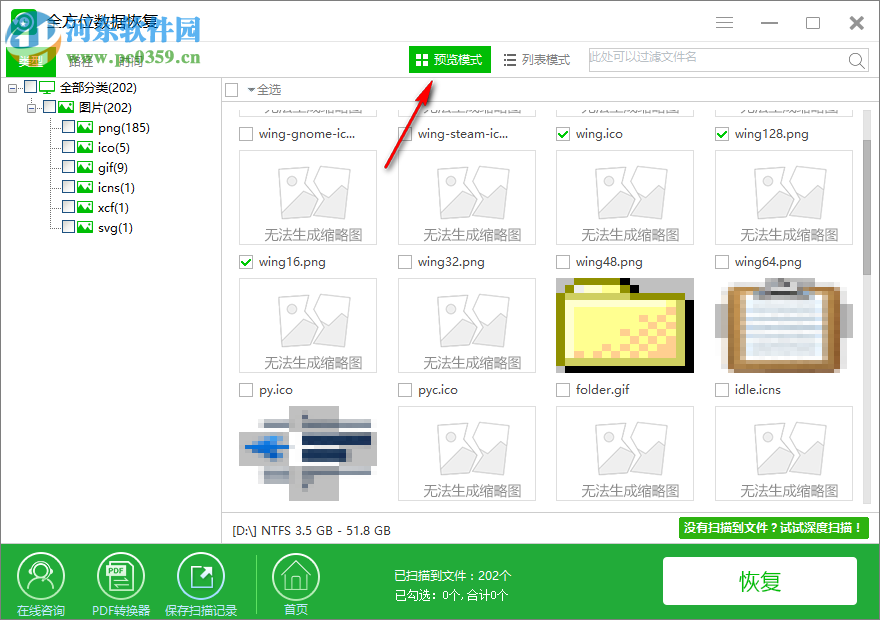The image size is (880, 620).
Task: Go to the 首页 home icon
Action: [295, 575]
